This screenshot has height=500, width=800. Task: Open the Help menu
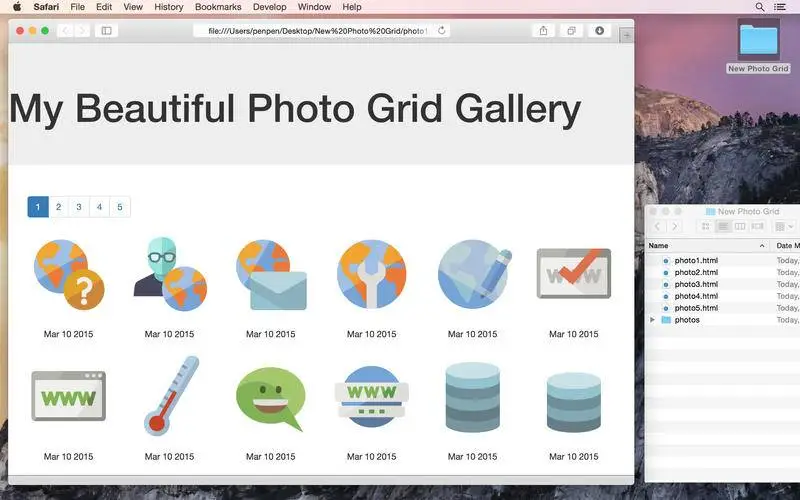click(x=352, y=7)
